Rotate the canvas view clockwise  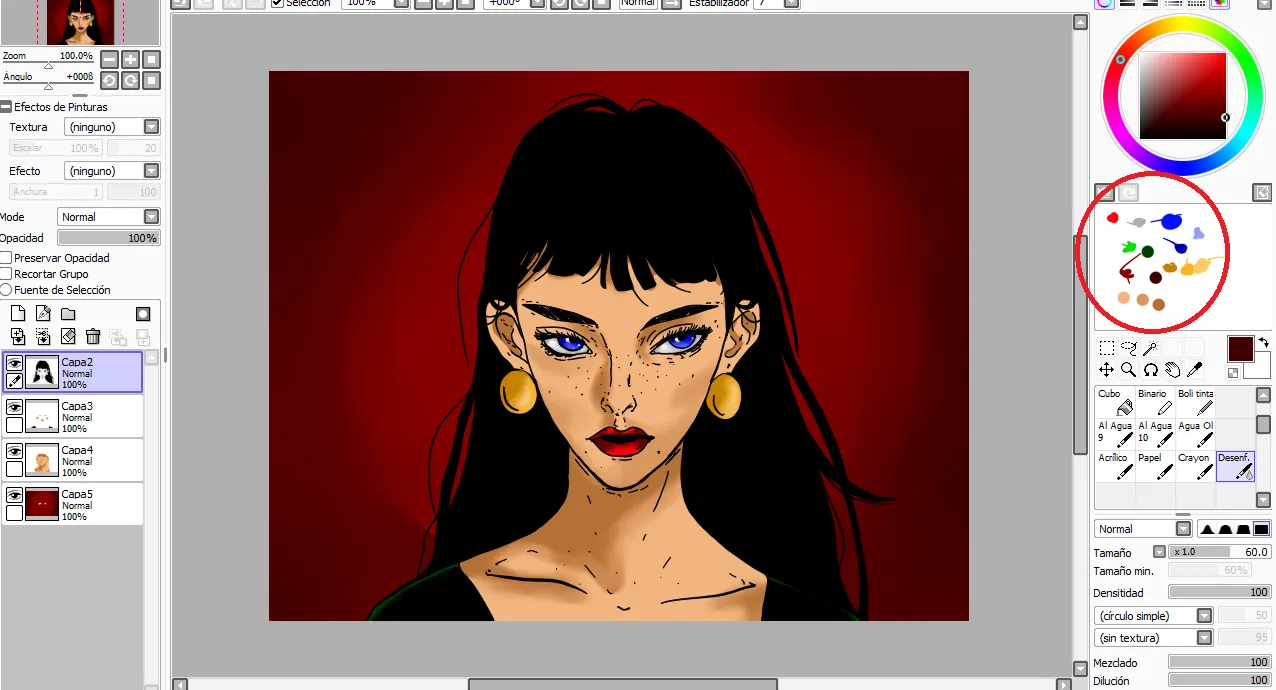(130, 80)
